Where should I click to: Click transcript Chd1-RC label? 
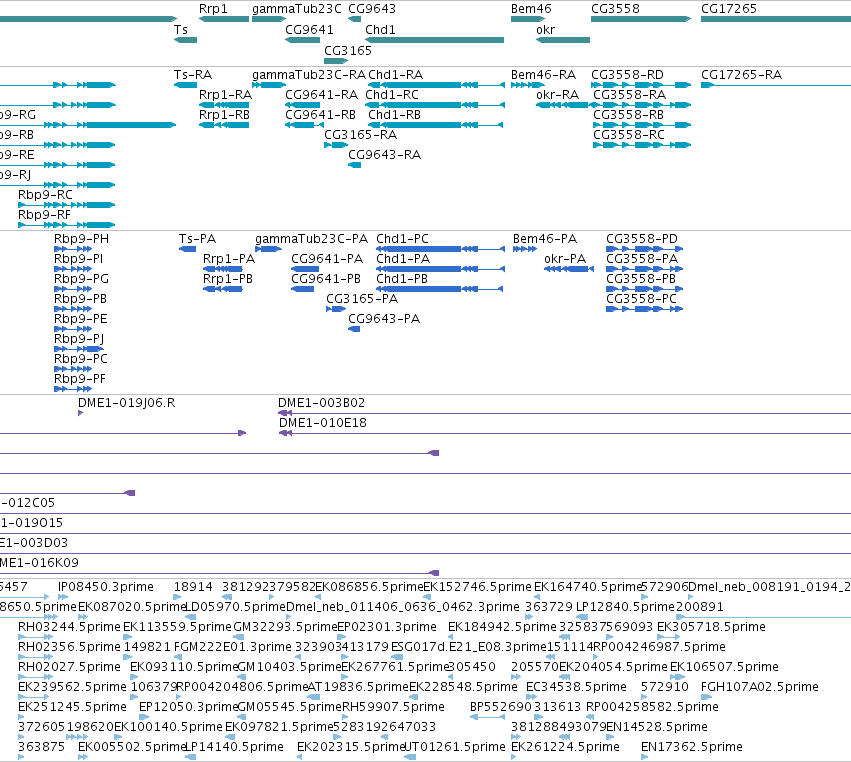point(392,94)
